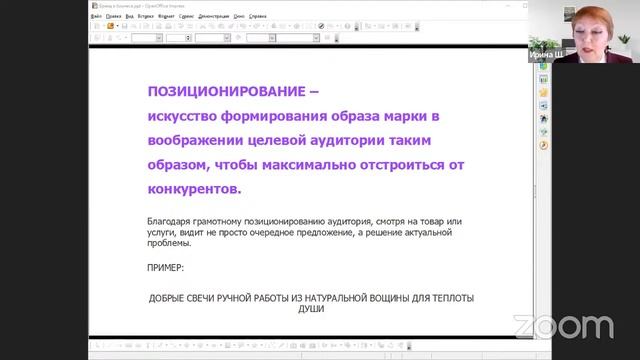Open Slide Transition sidebar icon
Image resolution: width=640 pixels, height=360 pixels.
pos(543,106)
